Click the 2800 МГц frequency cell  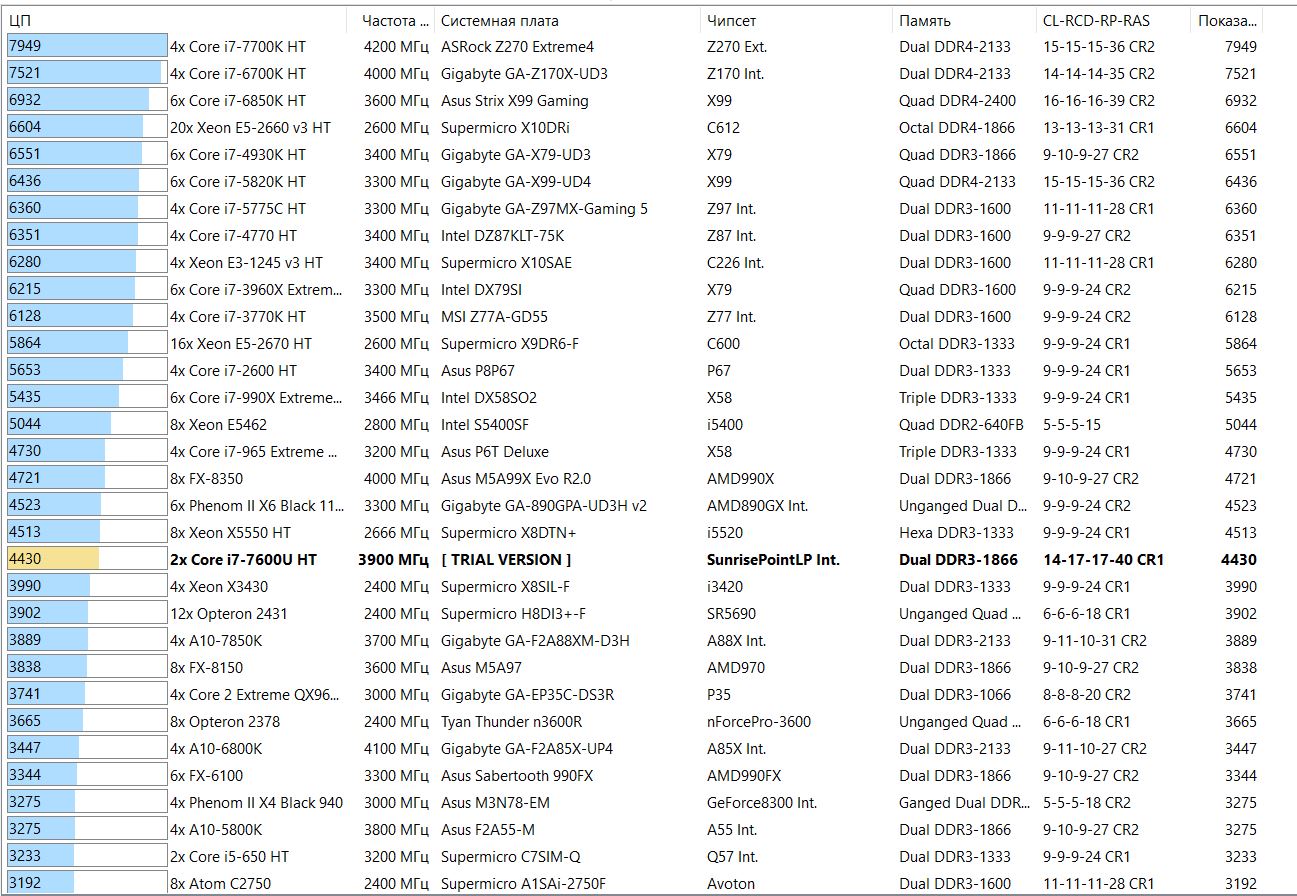pyautogui.click(x=396, y=425)
